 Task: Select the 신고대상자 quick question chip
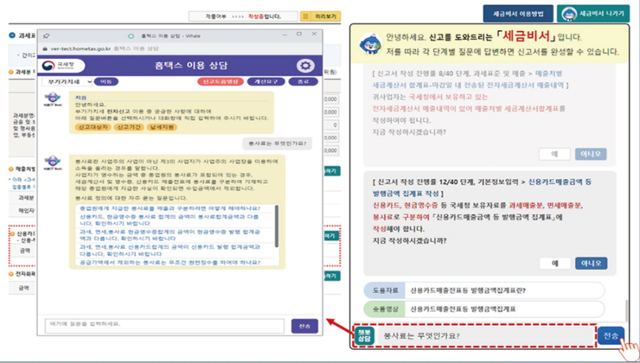(93, 127)
